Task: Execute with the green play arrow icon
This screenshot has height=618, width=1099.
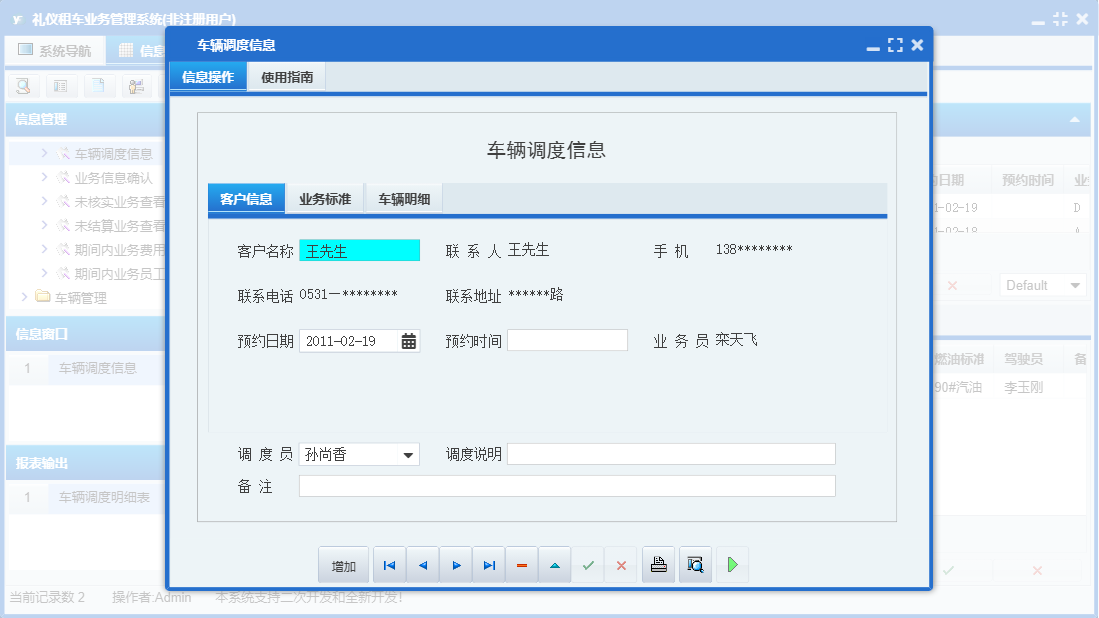Action: (732, 564)
